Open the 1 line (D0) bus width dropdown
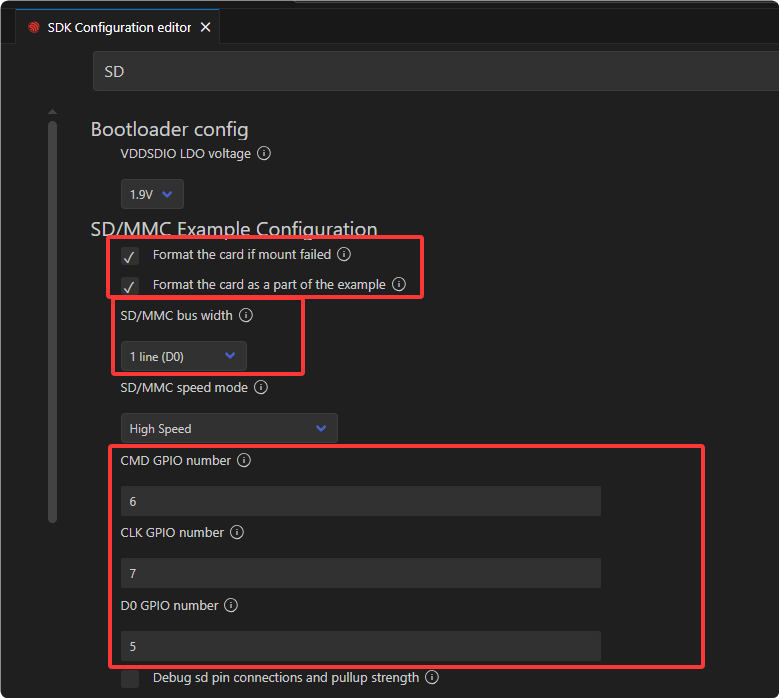The image size is (779, 698). click(x=183, y=356)
